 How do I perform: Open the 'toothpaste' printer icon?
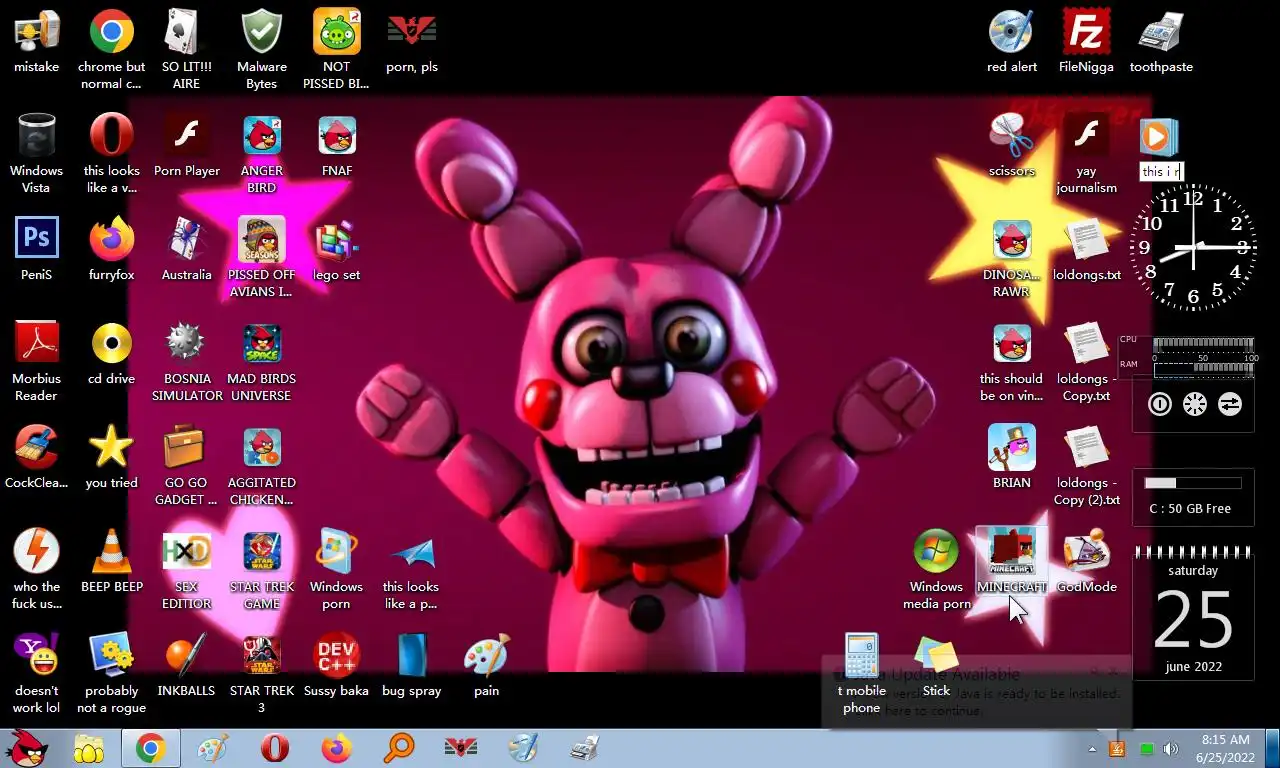click(1161, 42)
